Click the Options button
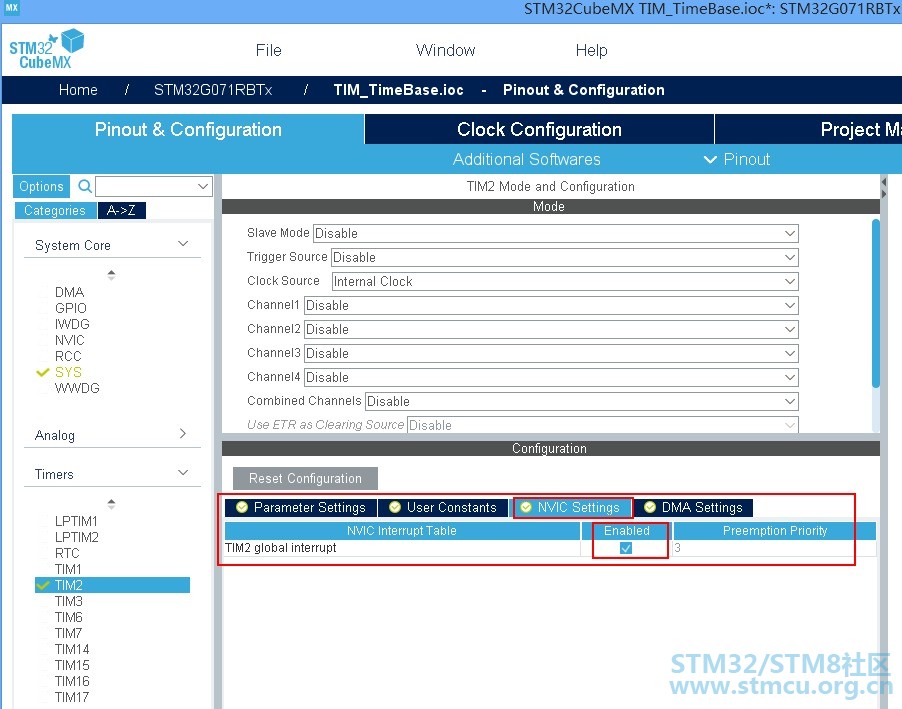This screenshot has height=709, width=902. pos(41,186)
